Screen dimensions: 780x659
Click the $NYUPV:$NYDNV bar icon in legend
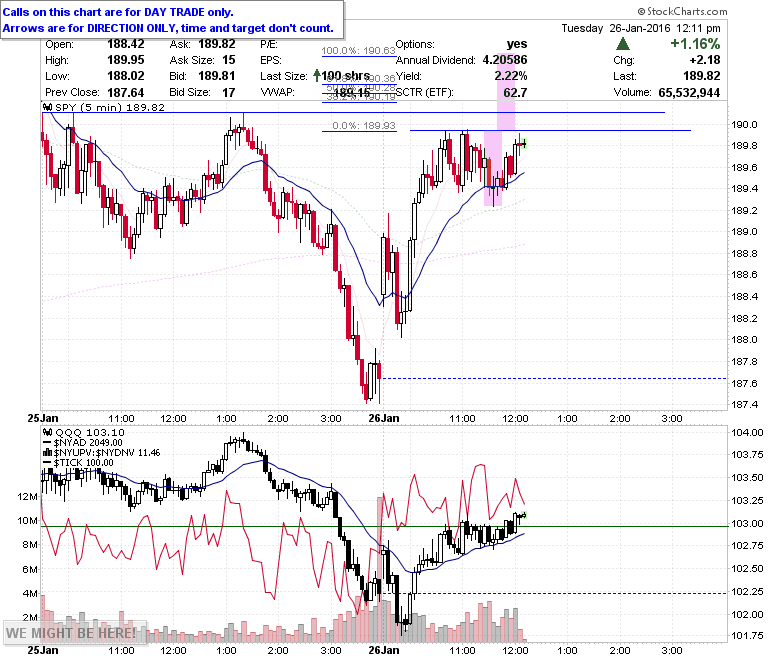(x=48, y=453)
